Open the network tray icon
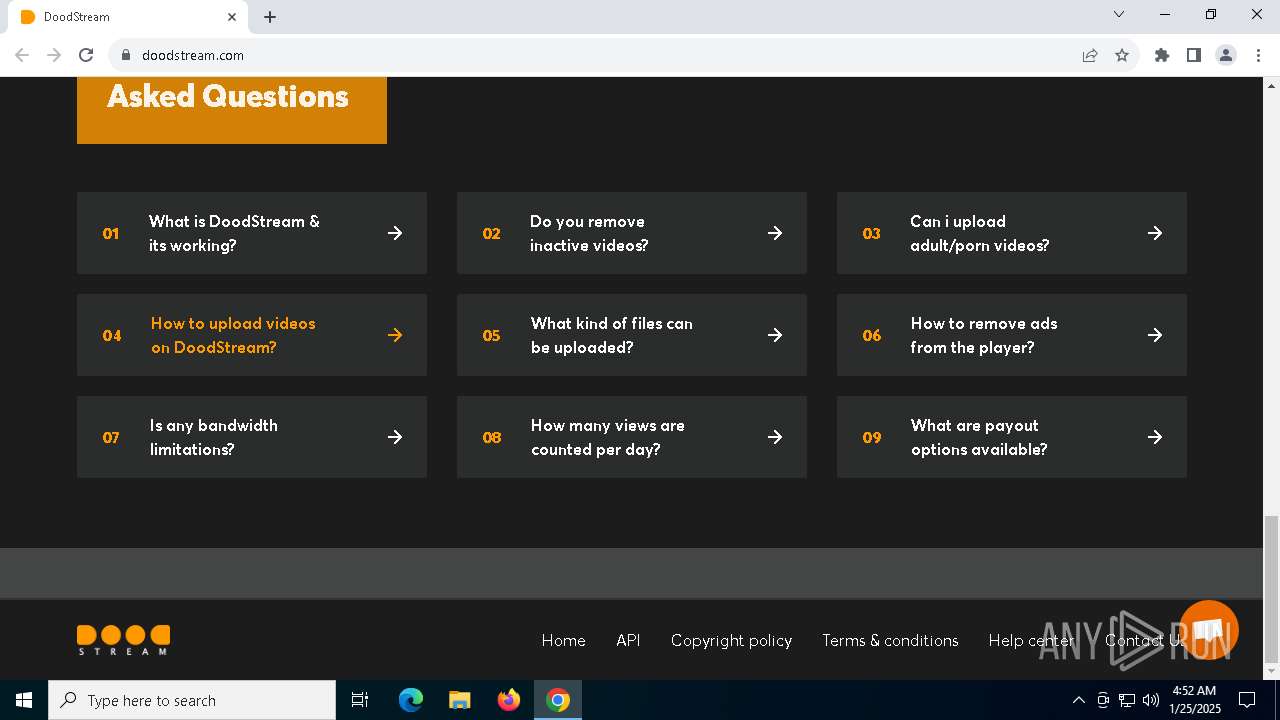The image size is (1280, 720). (1127, 700)
